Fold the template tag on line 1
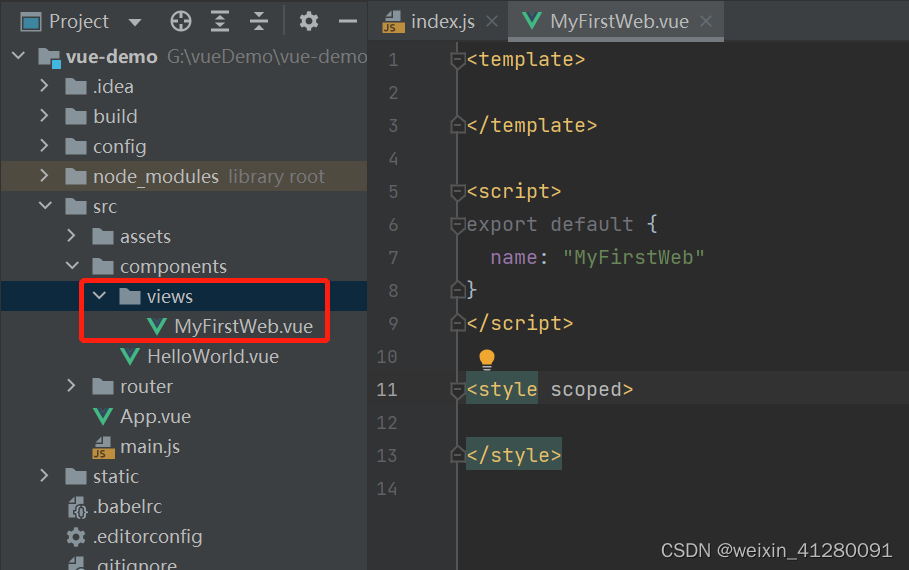Screen dimensions: 909x570 pyautogui.click(x=457, y=59)
